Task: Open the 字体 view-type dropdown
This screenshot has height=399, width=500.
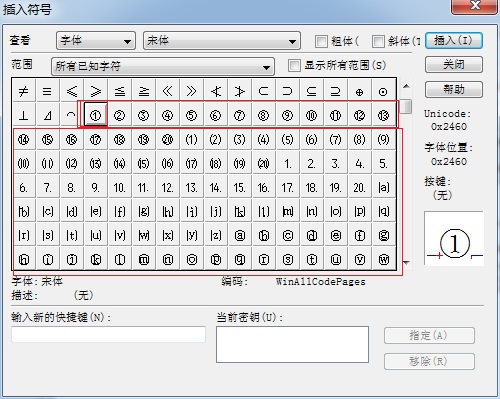Action: [96, 41]
